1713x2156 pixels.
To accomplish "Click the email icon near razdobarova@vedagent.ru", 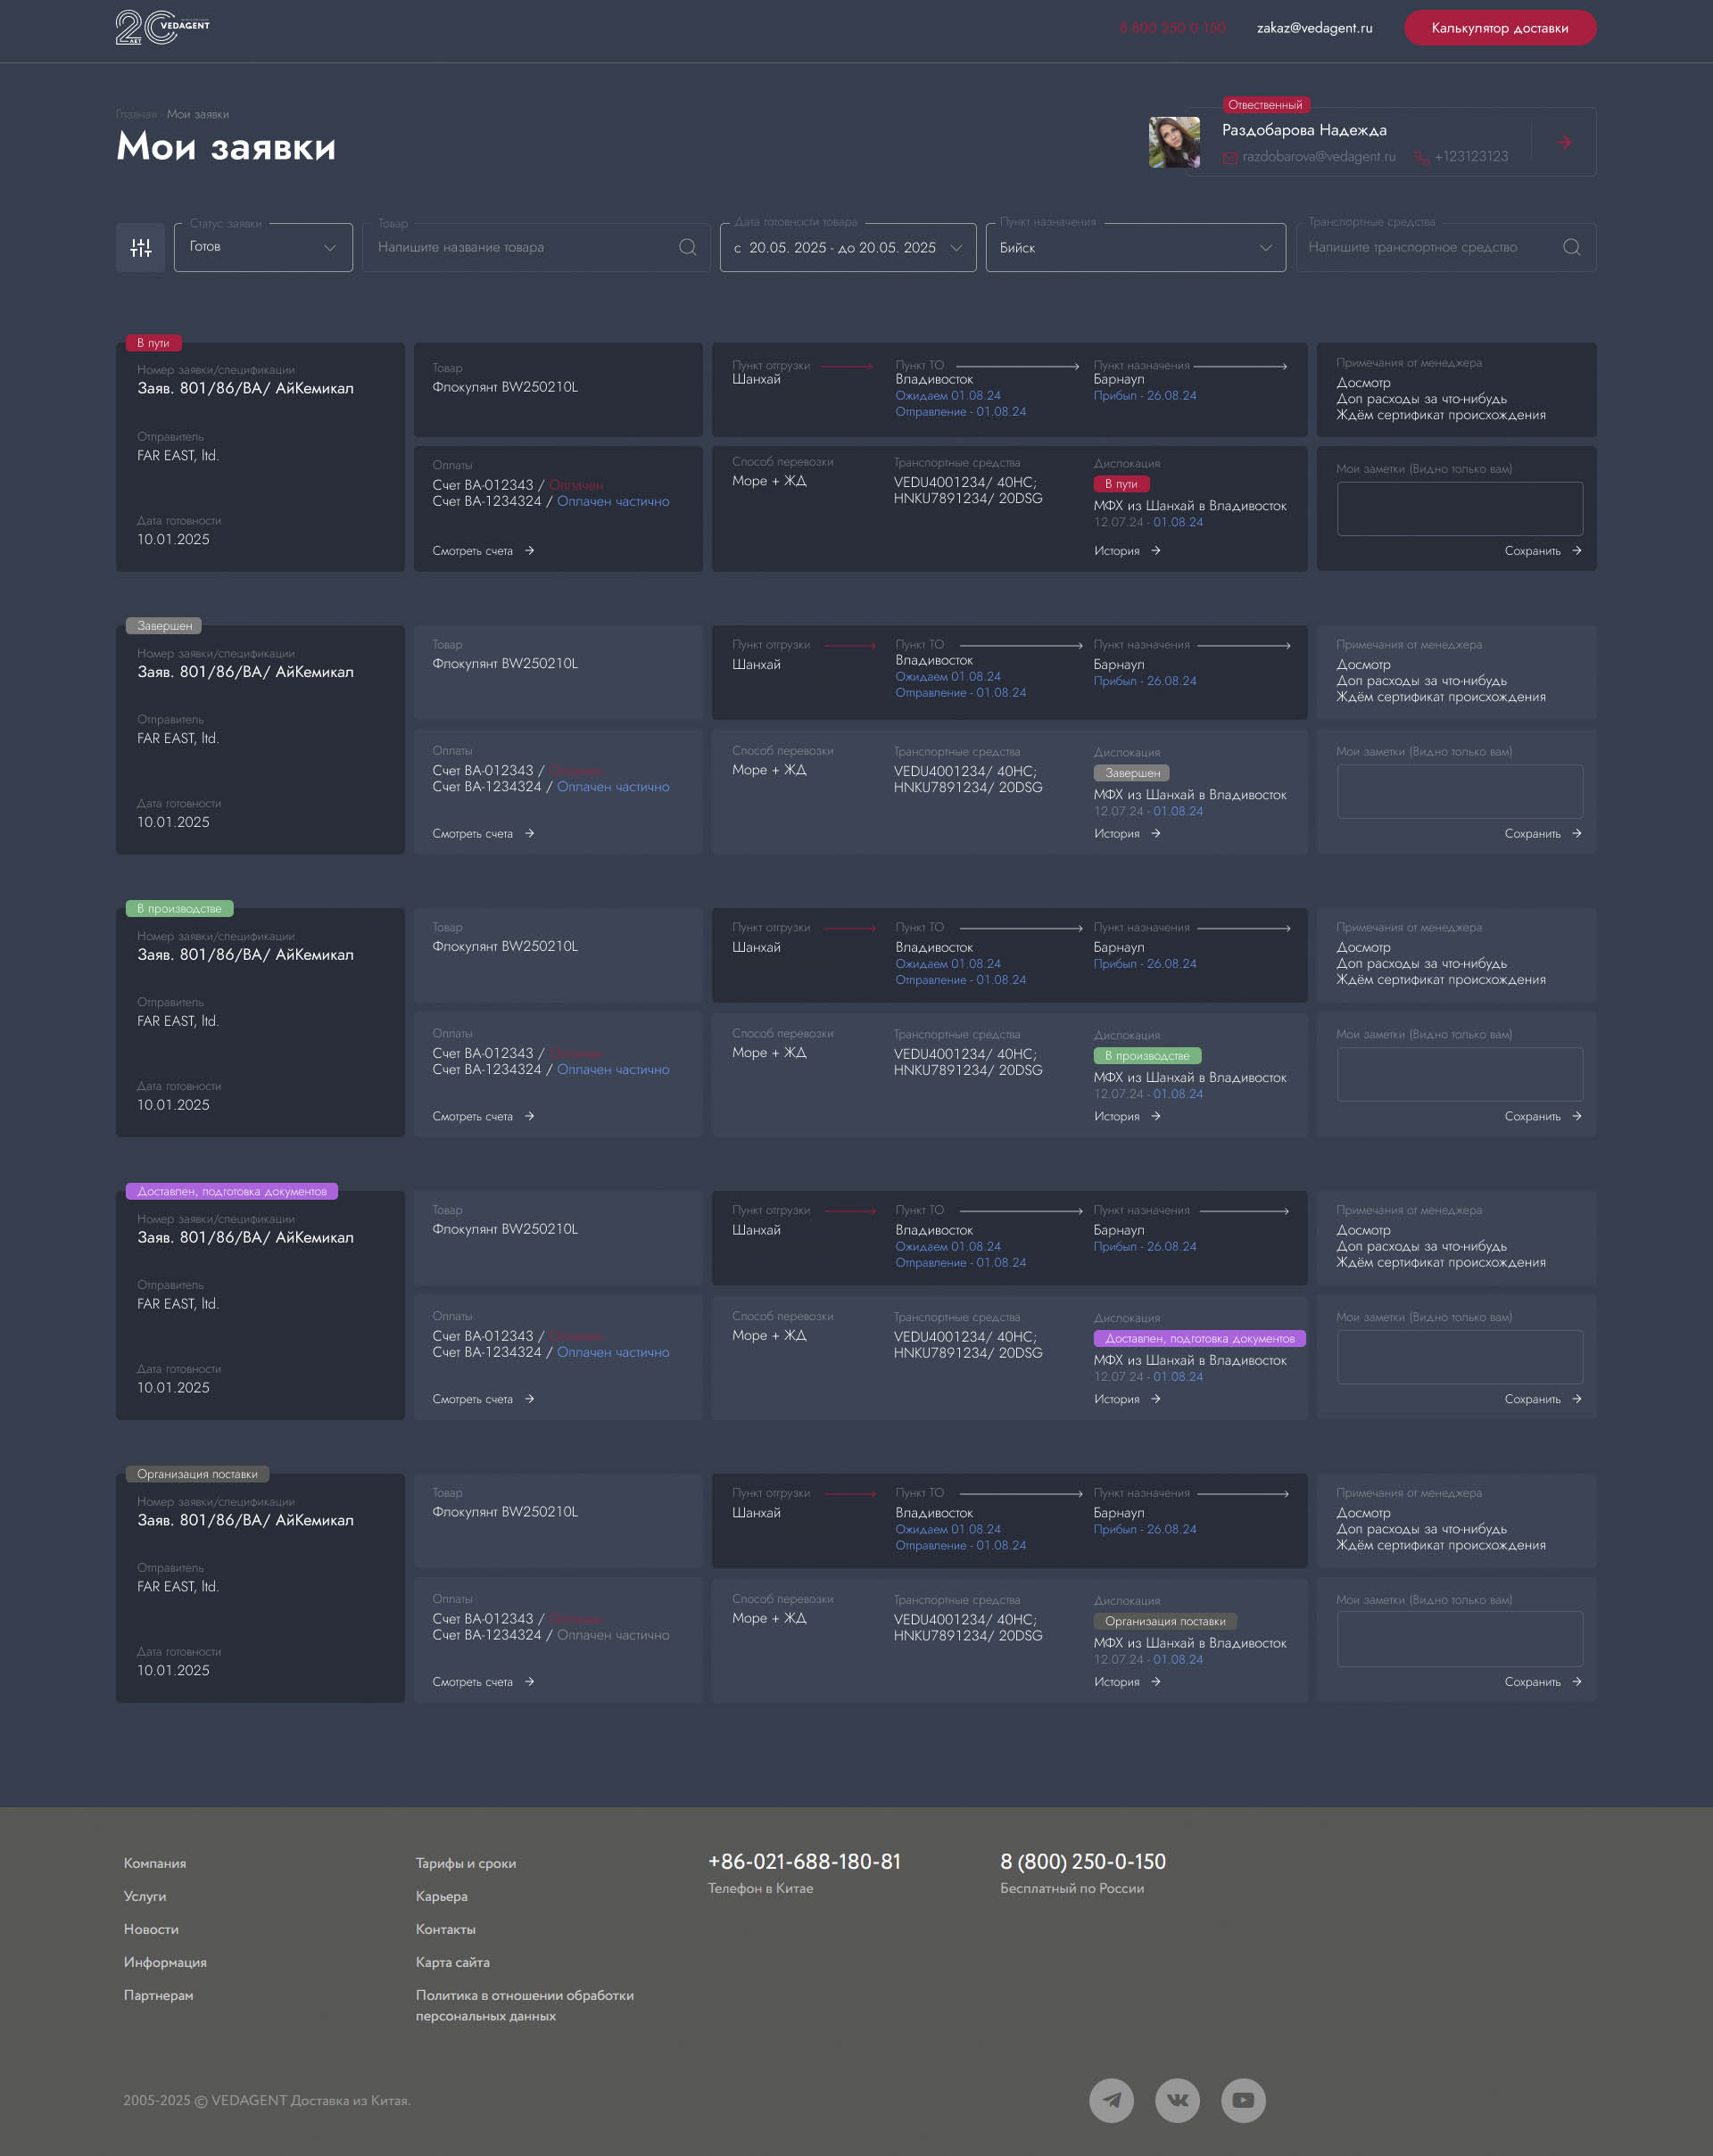I will click(x=1230, y=157).
